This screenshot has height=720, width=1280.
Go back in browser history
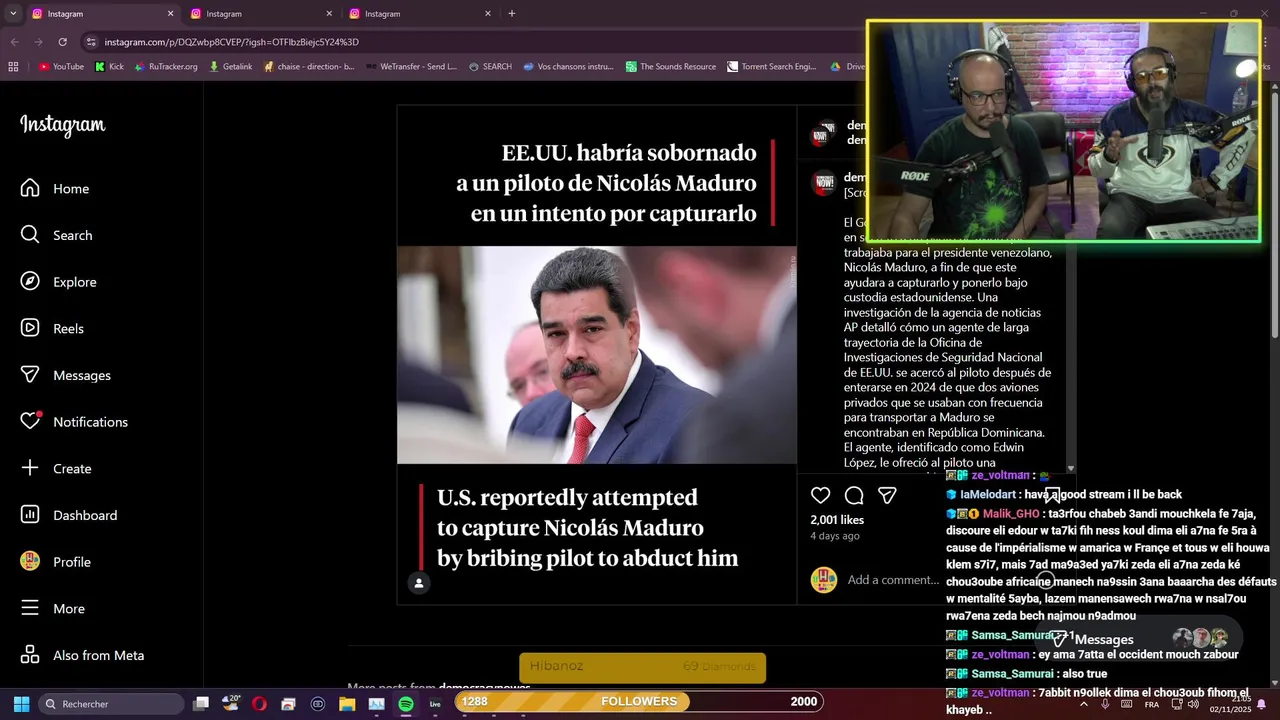[x=14, y=42]
